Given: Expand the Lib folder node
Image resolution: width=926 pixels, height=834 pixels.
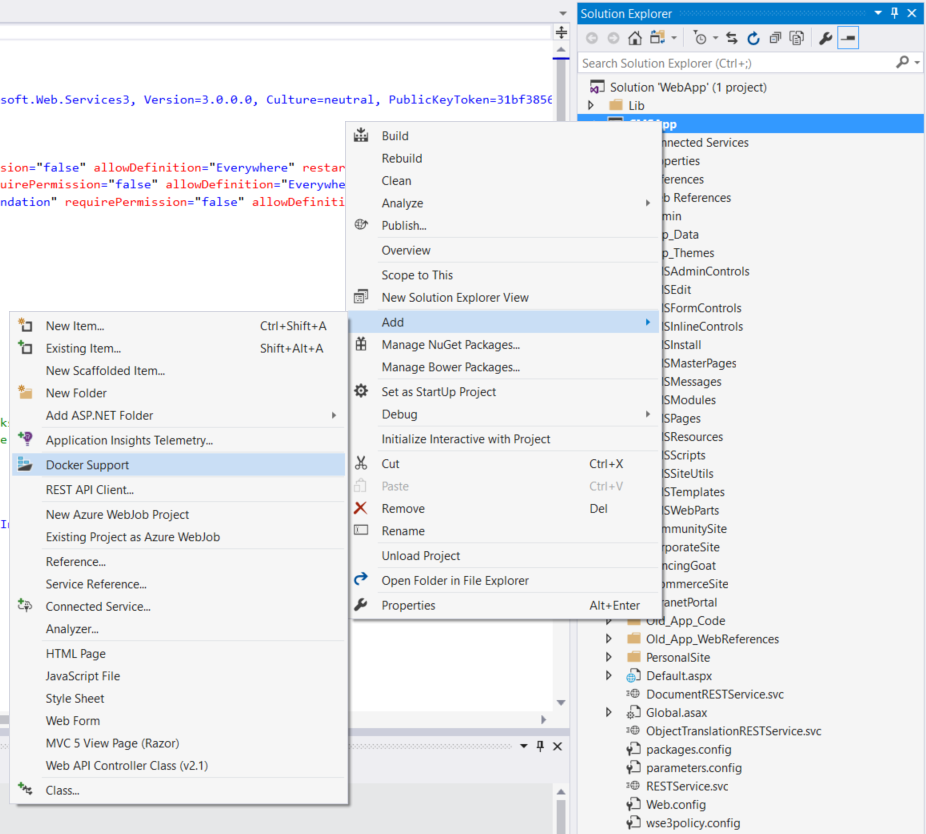Looking at the screenshot, I should pyautogui.click(x=591, y=105).
